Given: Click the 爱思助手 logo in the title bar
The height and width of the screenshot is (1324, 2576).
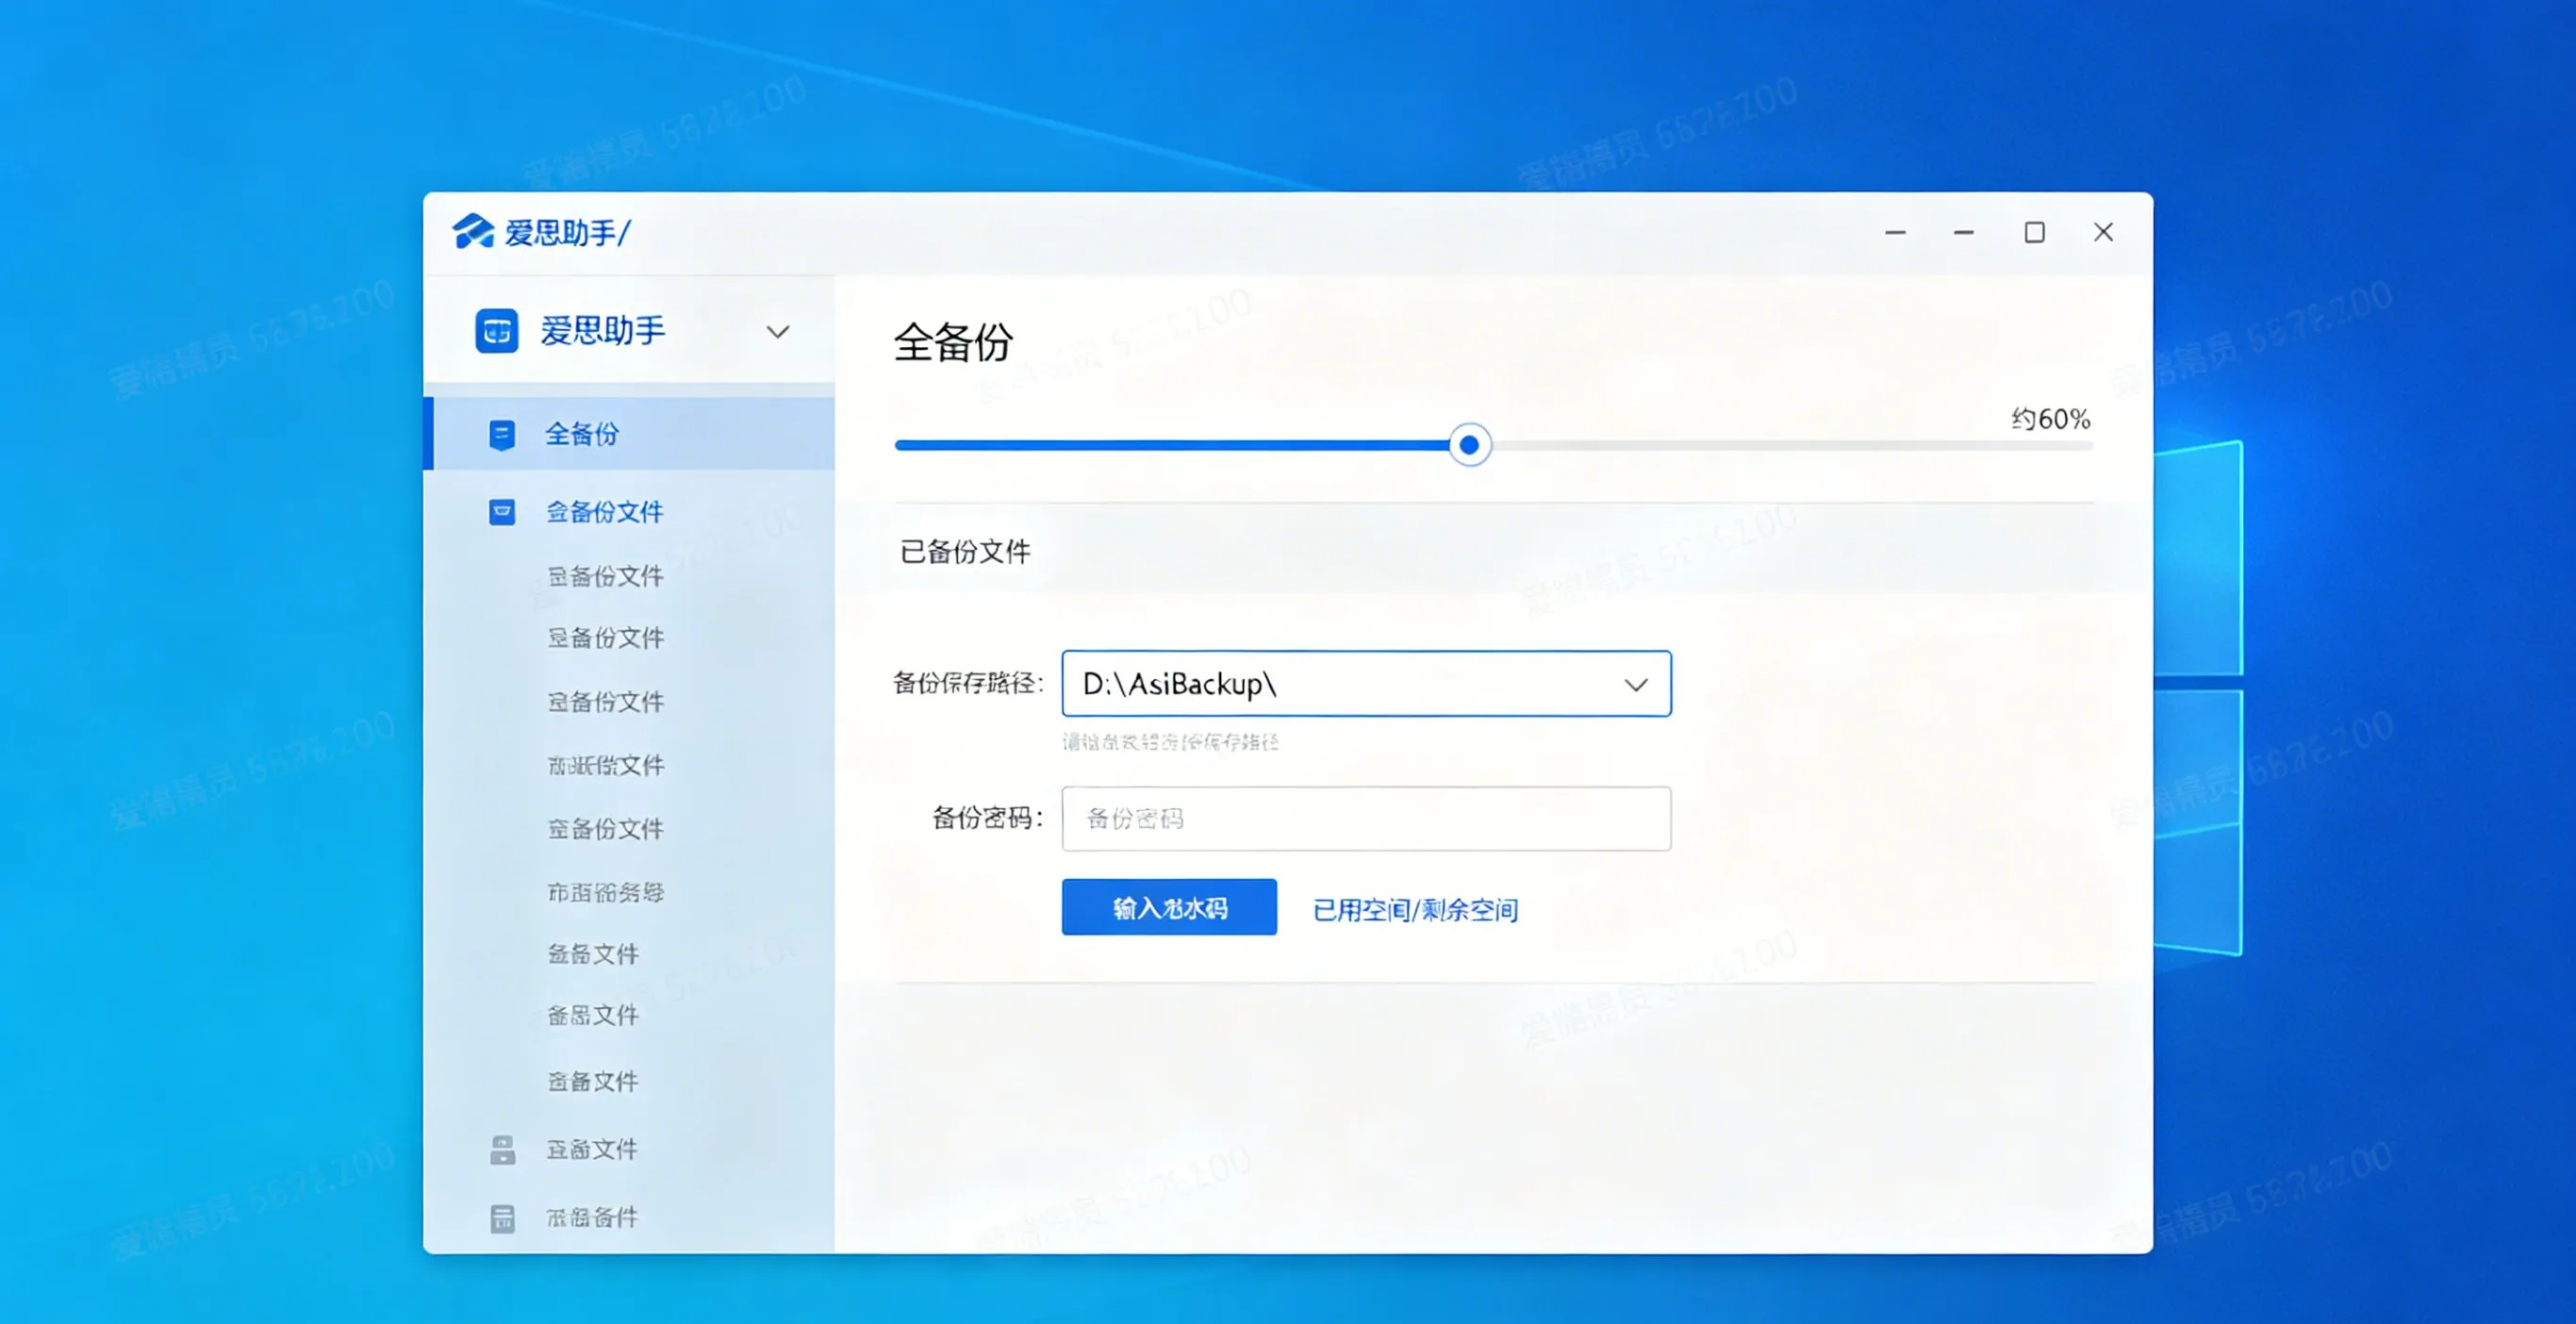Looking at the screenshot, I should coord(473,231).
